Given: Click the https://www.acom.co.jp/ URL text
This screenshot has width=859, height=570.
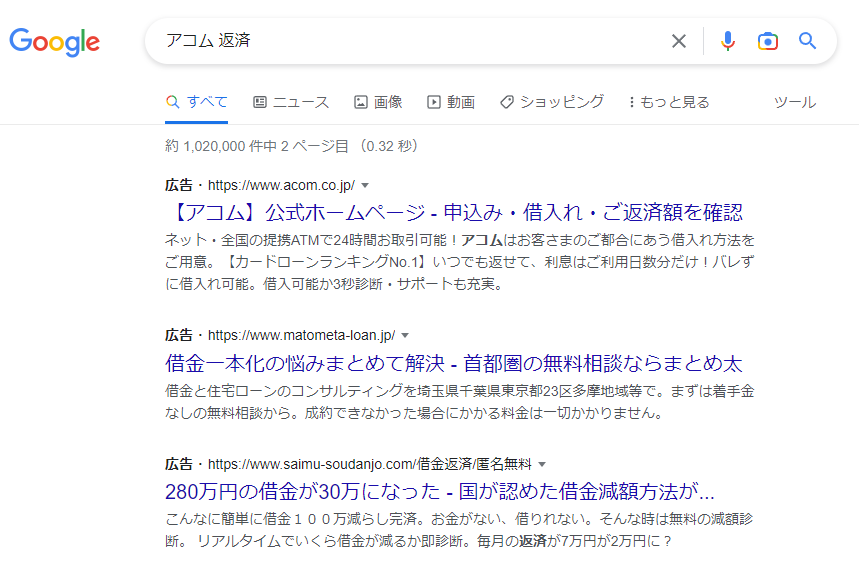Looking at the screenshot, I should click(281, 185).
